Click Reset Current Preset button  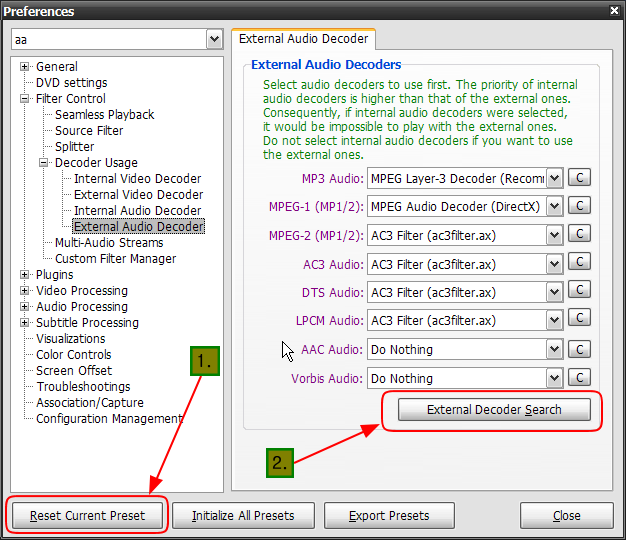[87, 516]
